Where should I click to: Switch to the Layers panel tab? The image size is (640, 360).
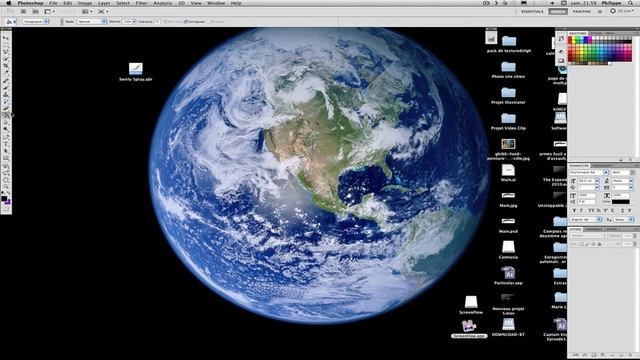point(576,229)
